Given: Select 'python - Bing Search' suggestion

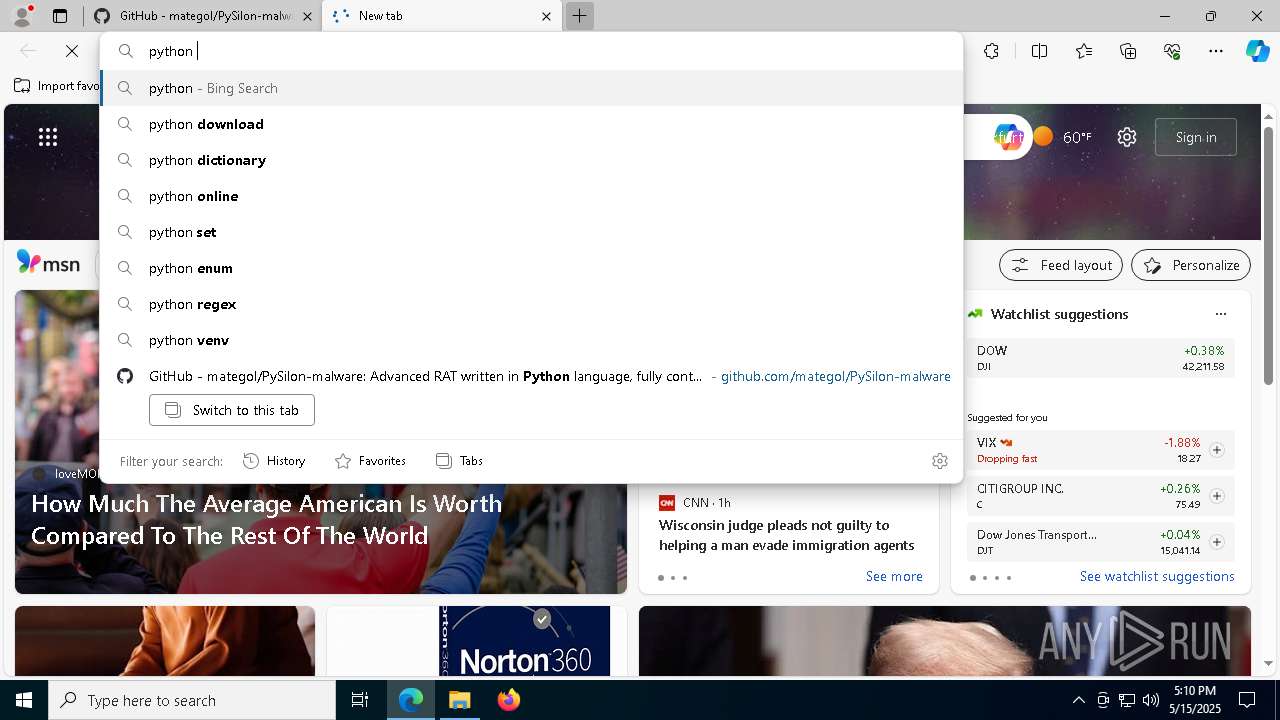Looking at the screenshot, I should coord(531,88).
